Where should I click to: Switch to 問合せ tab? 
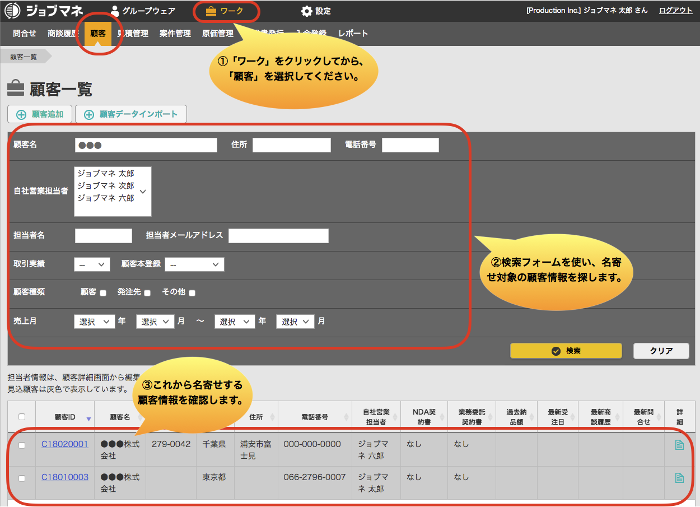tap(24, 33)
